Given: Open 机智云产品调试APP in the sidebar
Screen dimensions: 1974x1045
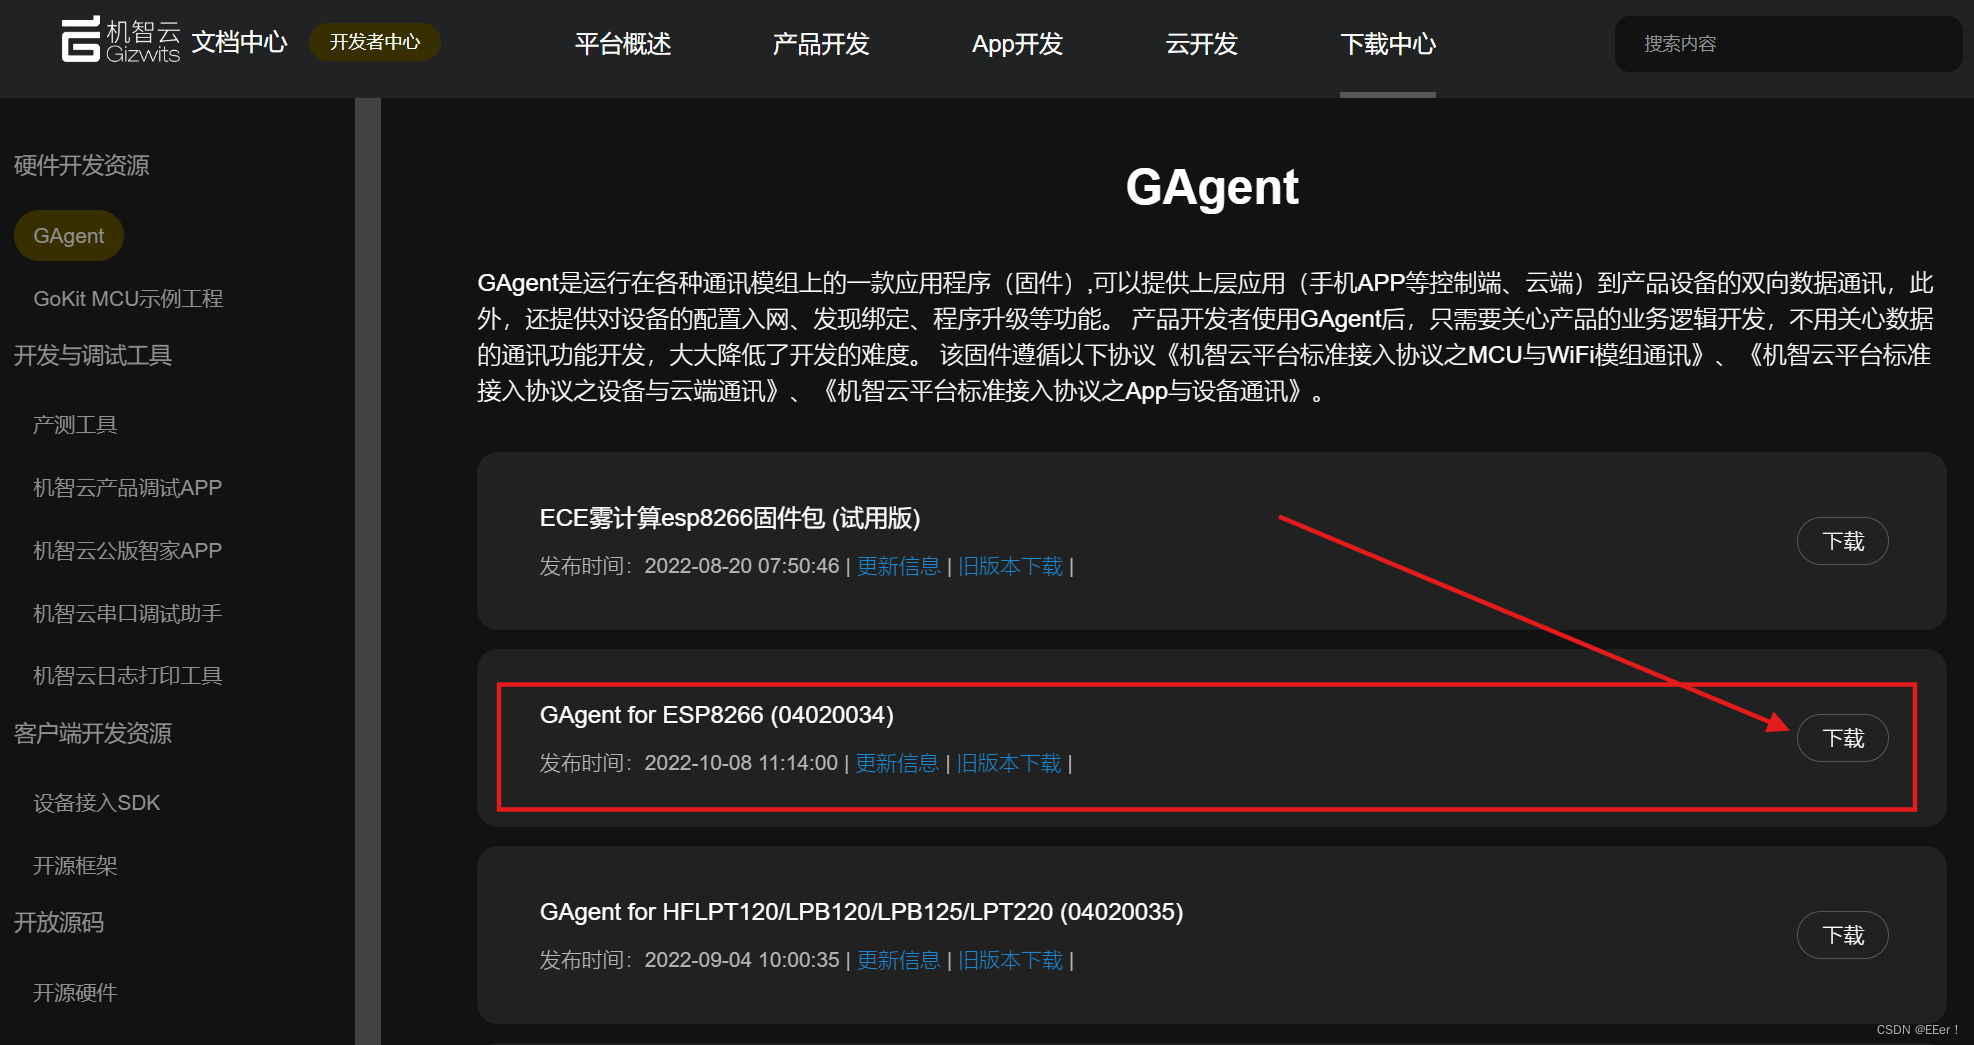Looking at the screenshot, I should point(127,488).
